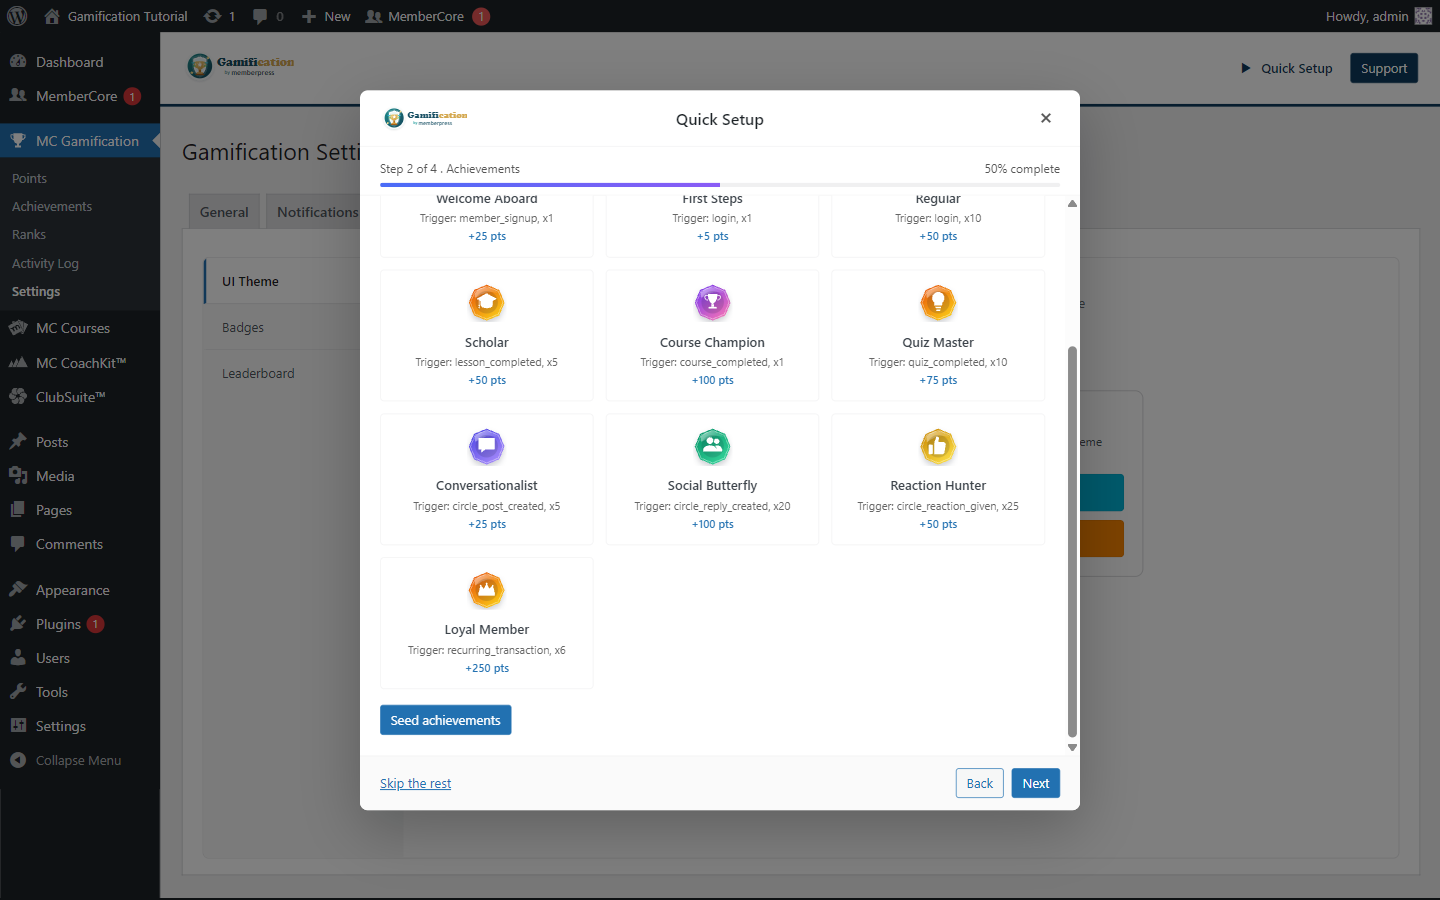Screen dimensions: 1440x900
Task: Click the First Steps achievement card
Action: pos(712,226)
